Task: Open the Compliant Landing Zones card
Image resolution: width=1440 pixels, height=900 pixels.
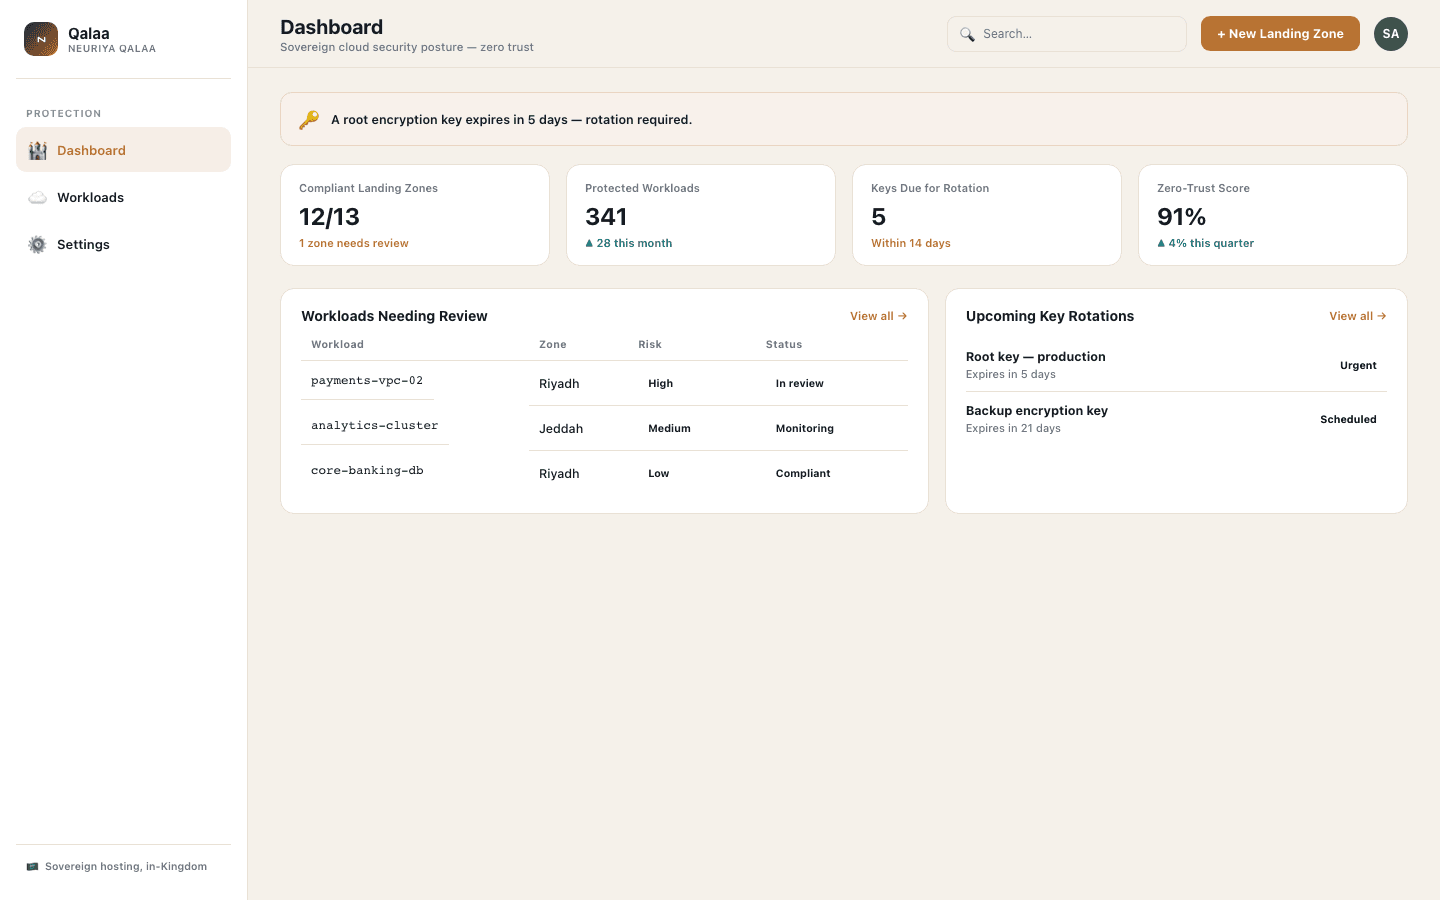Action: point(415,215)
